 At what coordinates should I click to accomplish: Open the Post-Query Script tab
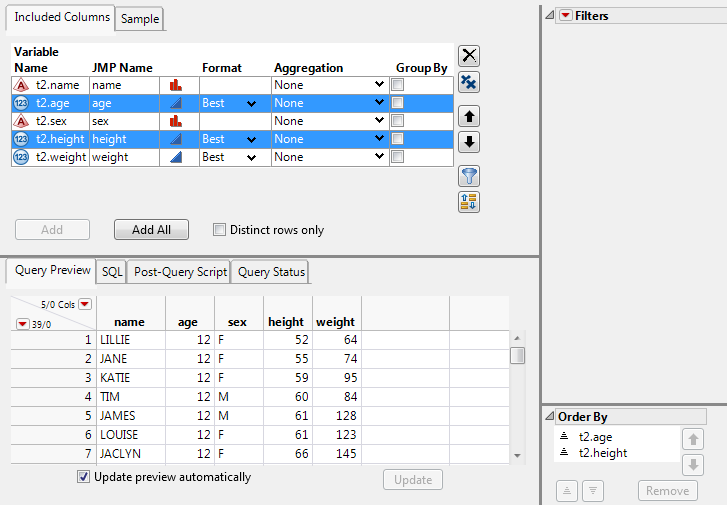tap(180, 271)
